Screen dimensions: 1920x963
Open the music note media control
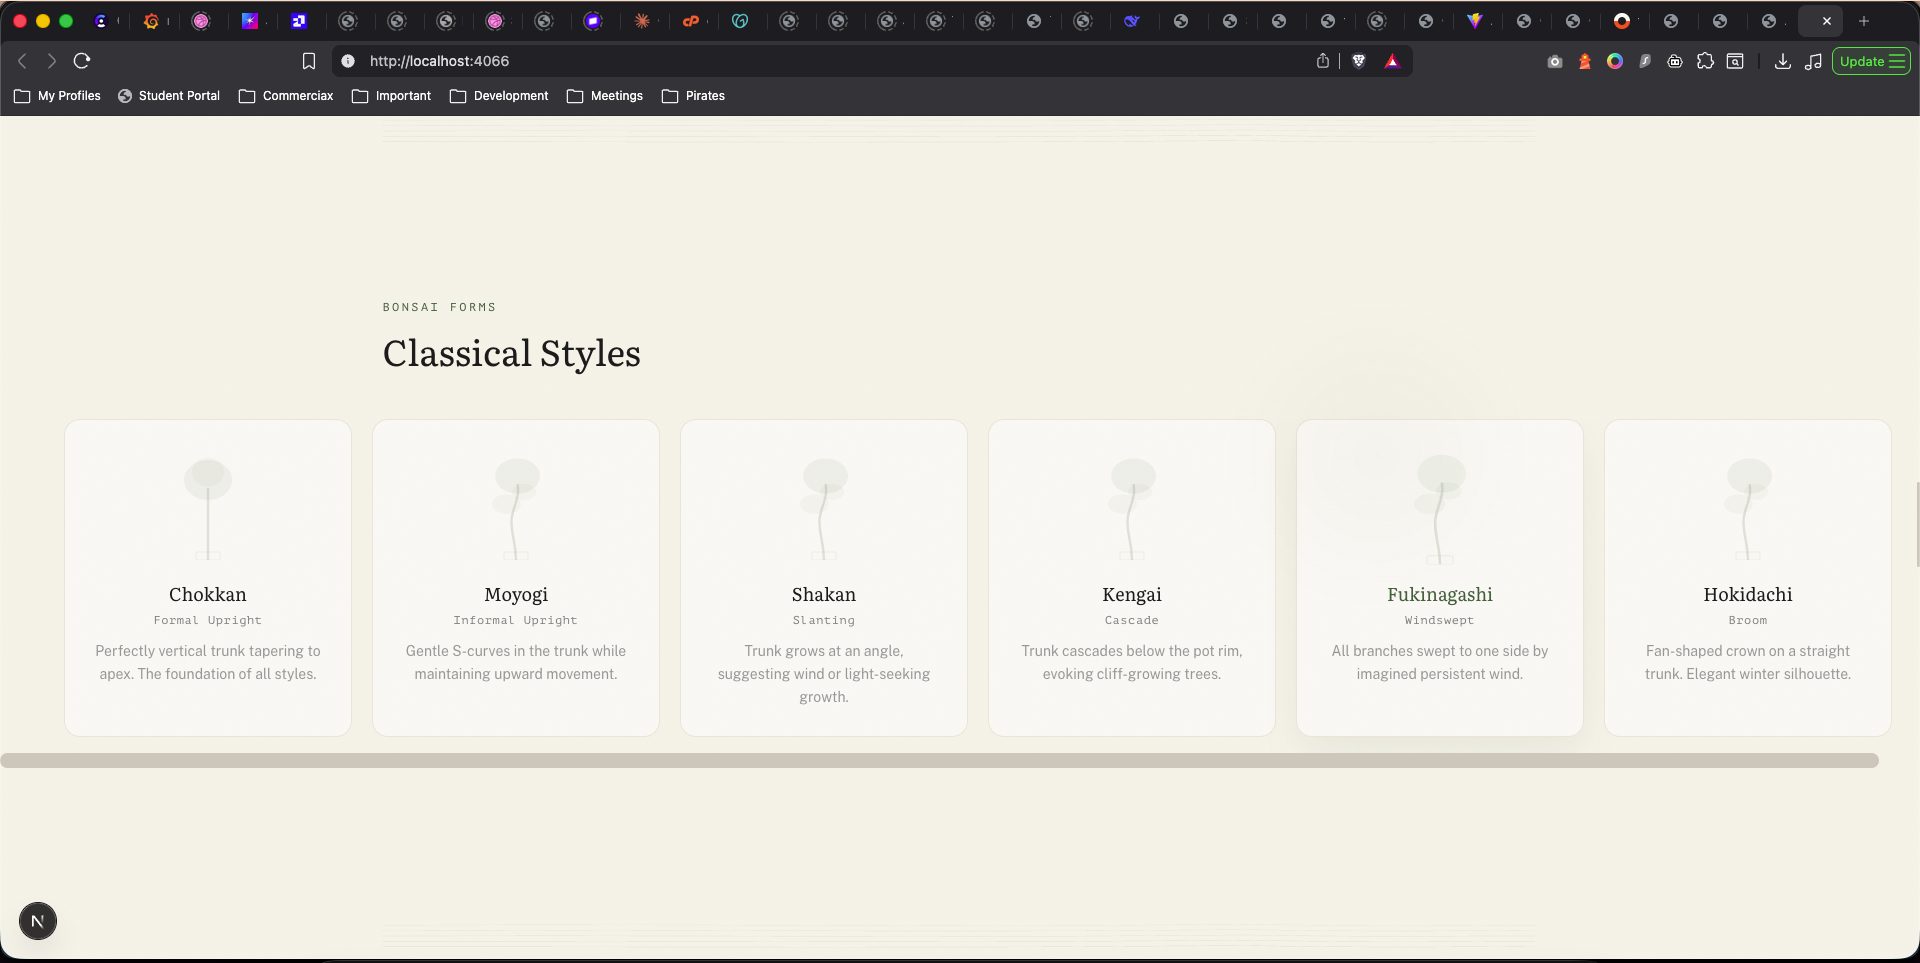click(x=1813, y=61)
